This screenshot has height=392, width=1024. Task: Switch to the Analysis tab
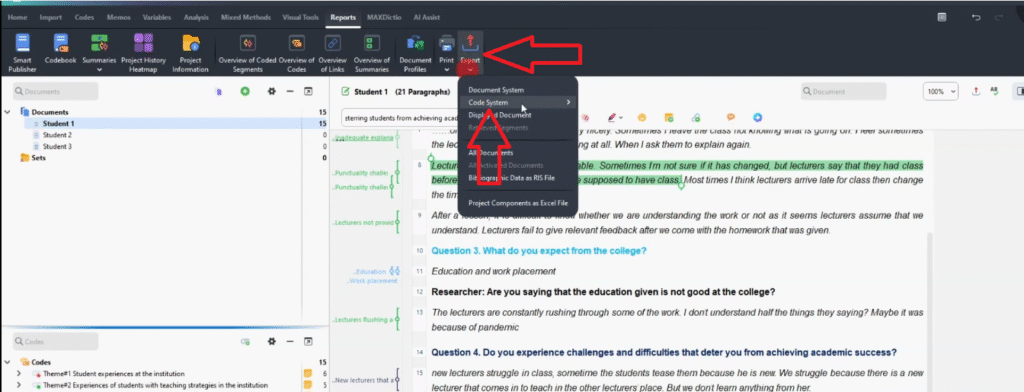tap(196, 18)
